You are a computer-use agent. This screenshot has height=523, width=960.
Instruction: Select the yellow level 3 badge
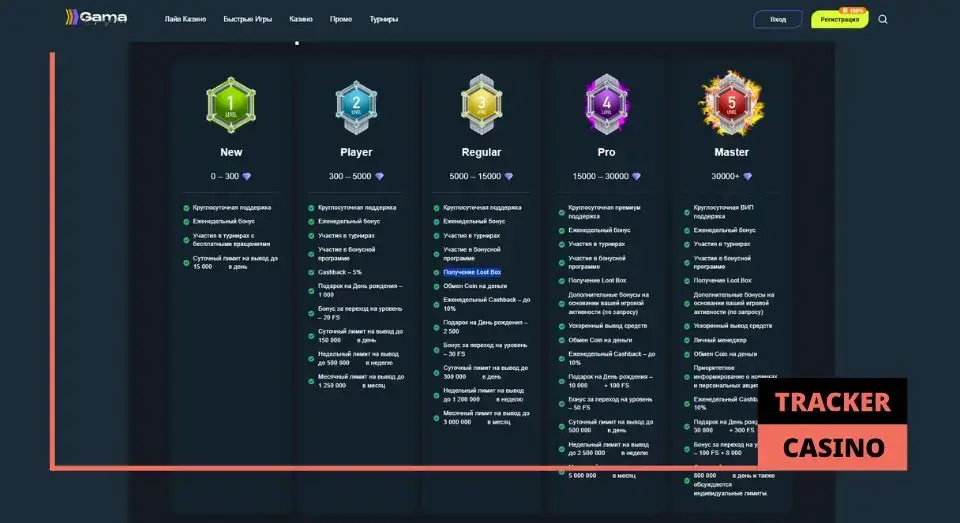coord(481,105)
